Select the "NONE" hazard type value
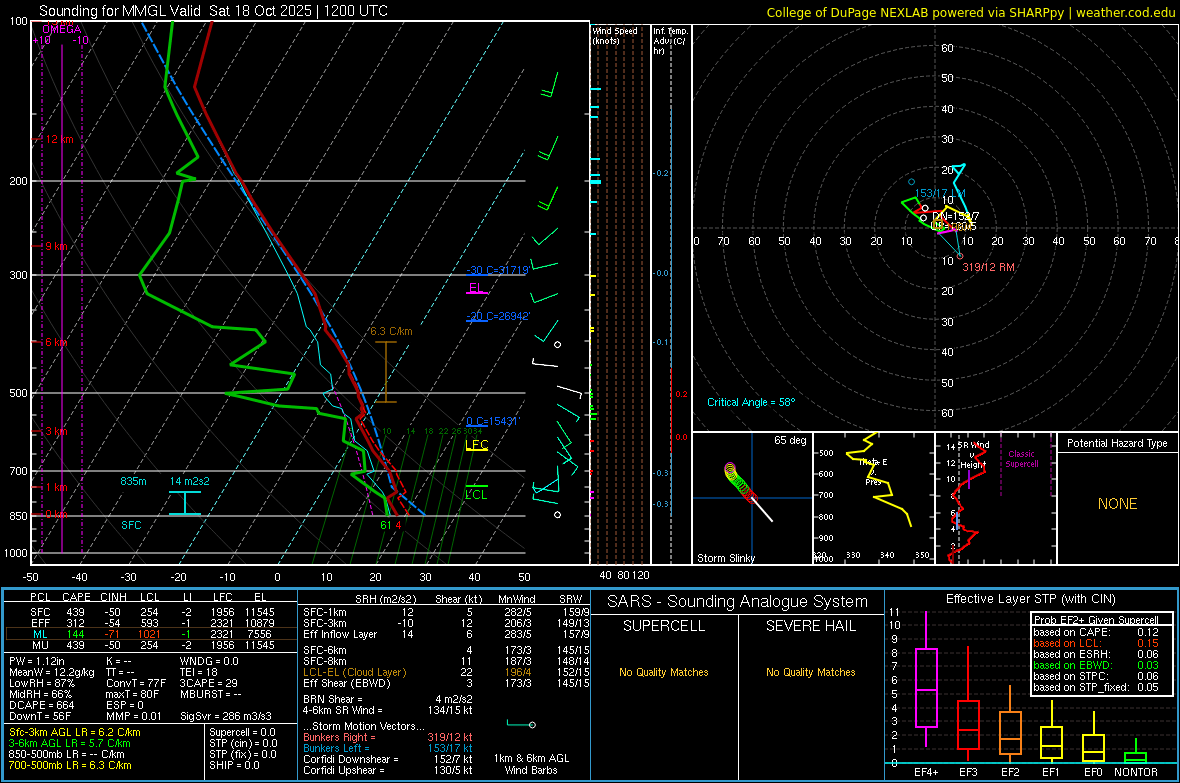 coord(1117,504)
